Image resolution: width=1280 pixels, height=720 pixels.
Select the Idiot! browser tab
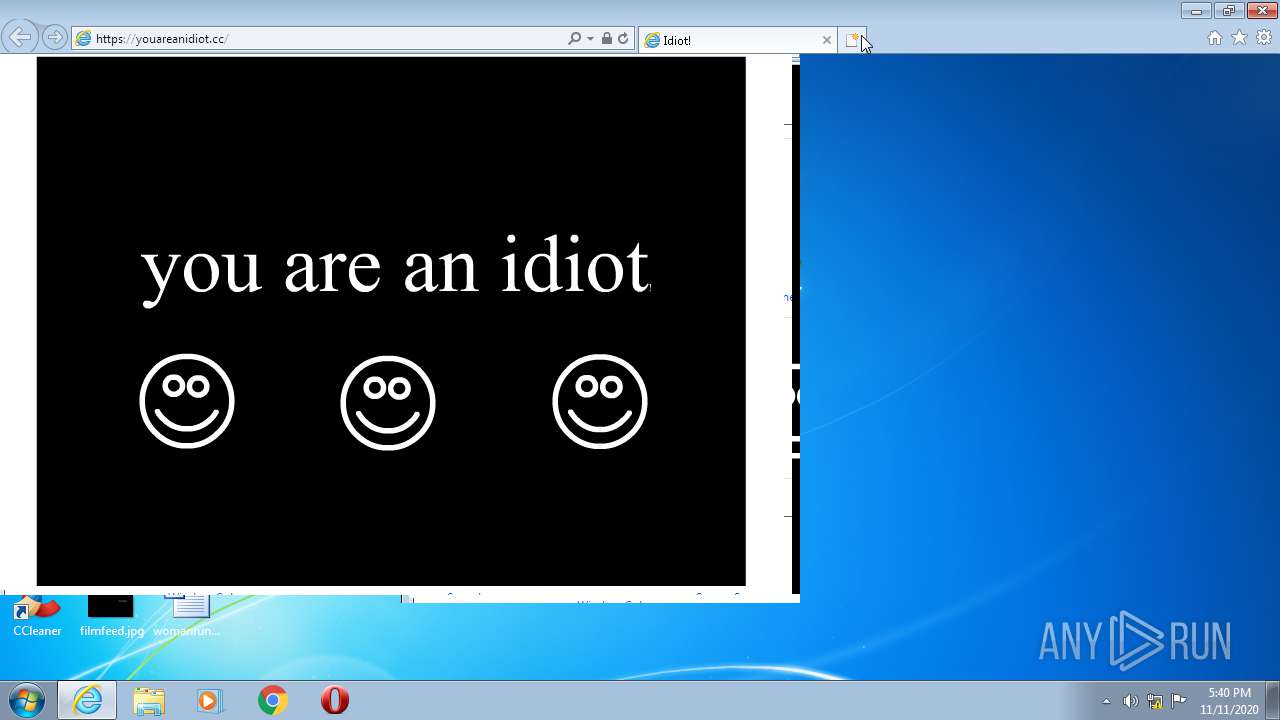pos(738,40)
